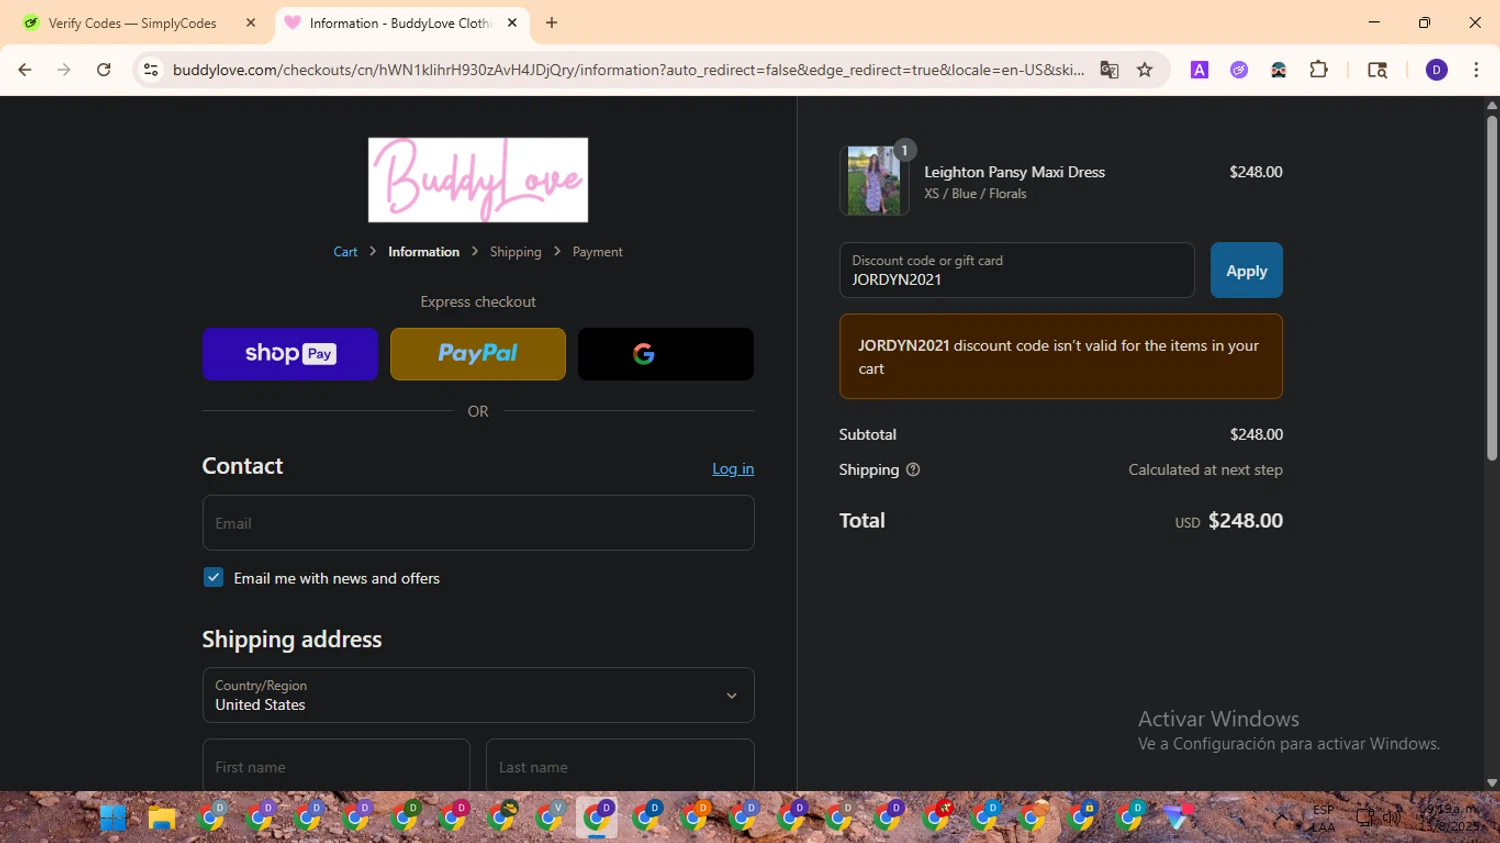
Task: Click the browser forward arrow
Action: 64,70
